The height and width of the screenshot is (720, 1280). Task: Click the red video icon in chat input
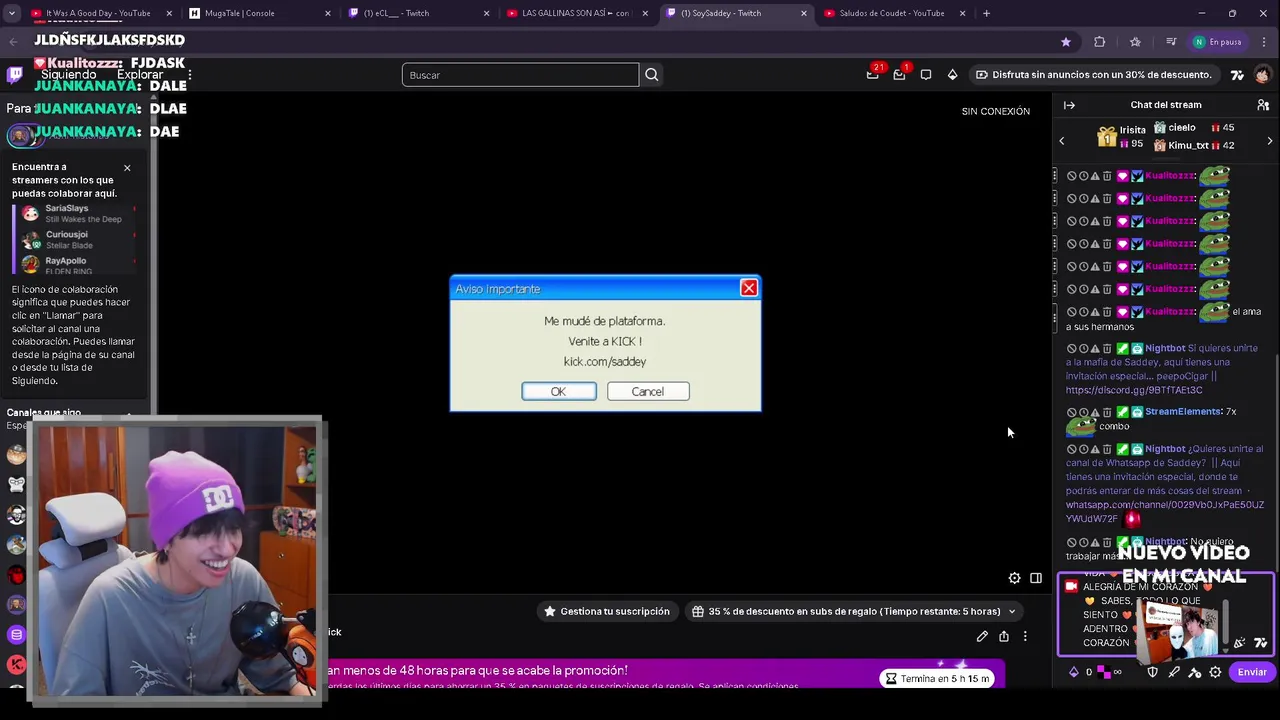click(1071, 586)
